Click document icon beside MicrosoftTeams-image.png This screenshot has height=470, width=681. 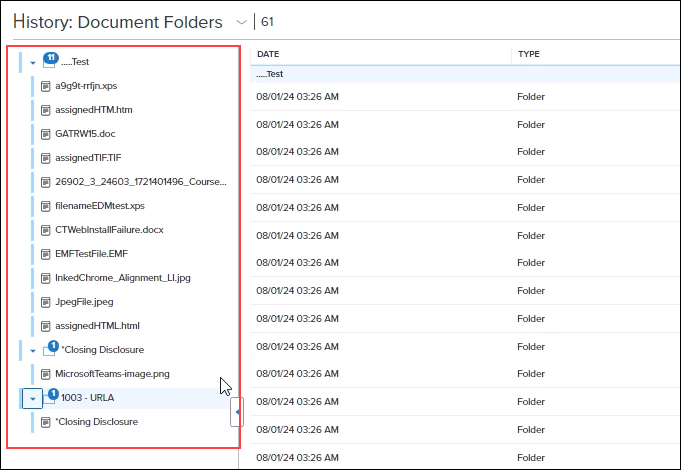click(46, 374)
